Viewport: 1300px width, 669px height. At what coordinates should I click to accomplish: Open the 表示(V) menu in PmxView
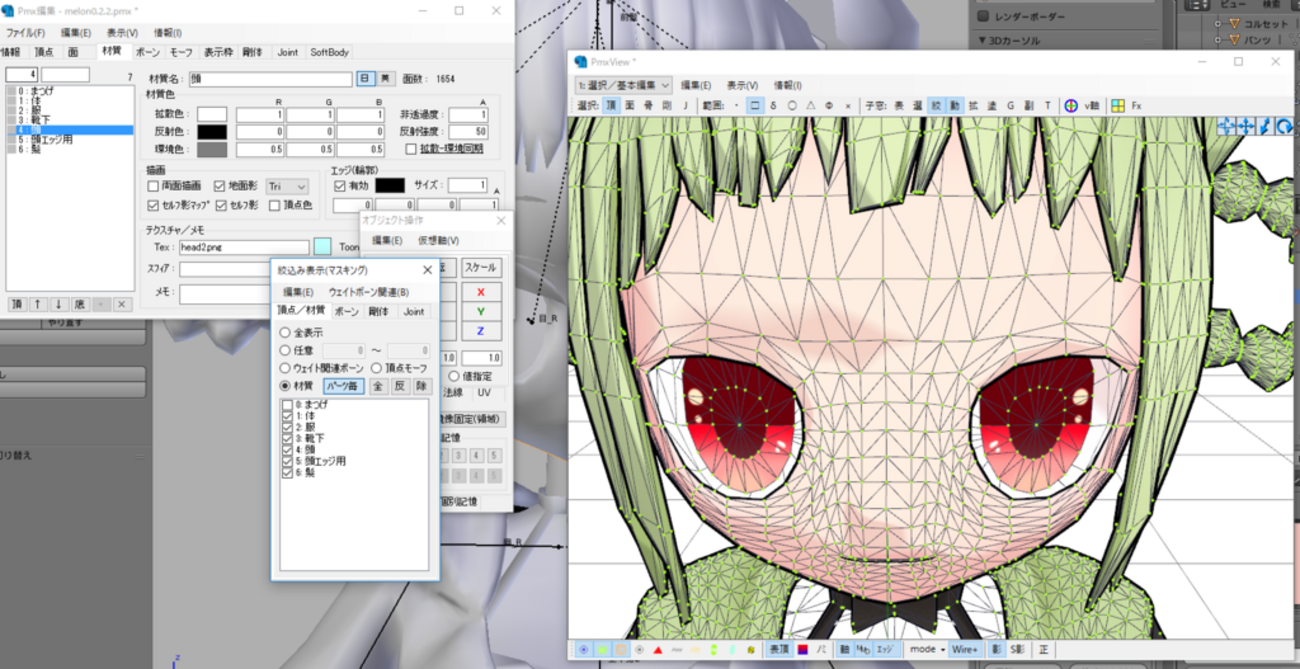click(x=742, y=86)
